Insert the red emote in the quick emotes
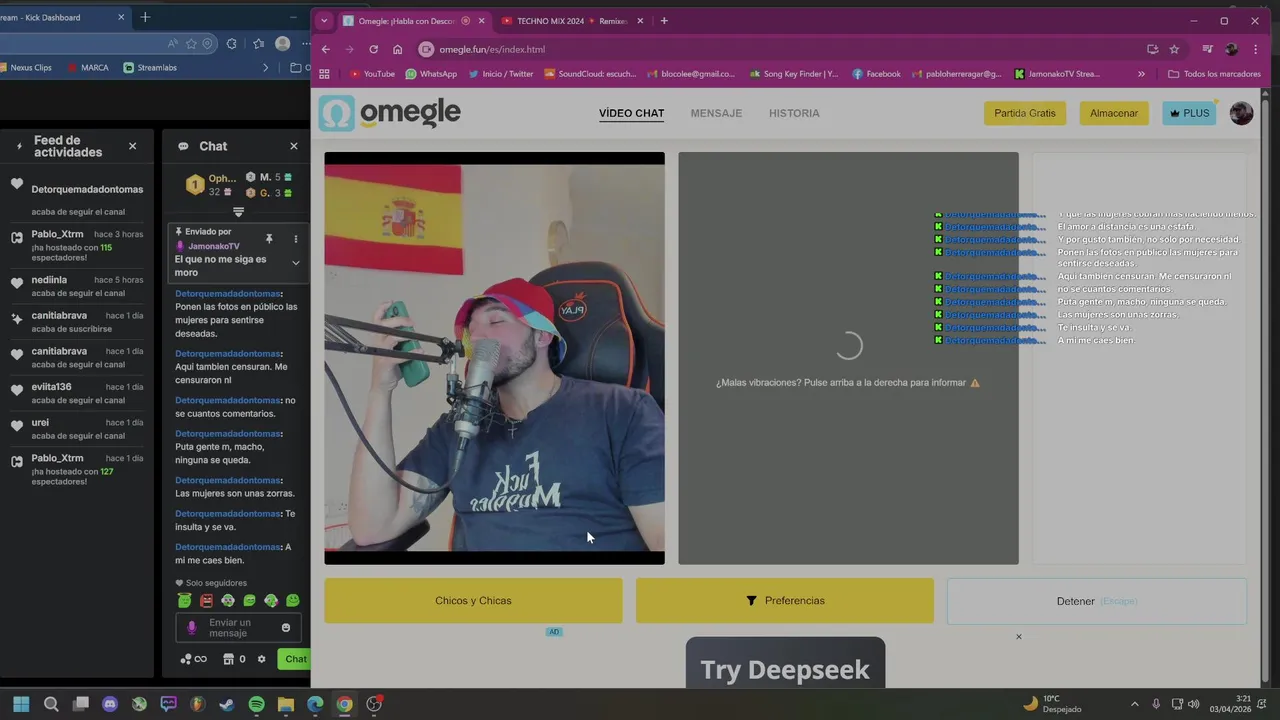Image resolution: width=1280 pixels, height=720 pixels. click(x=206, y=600)
